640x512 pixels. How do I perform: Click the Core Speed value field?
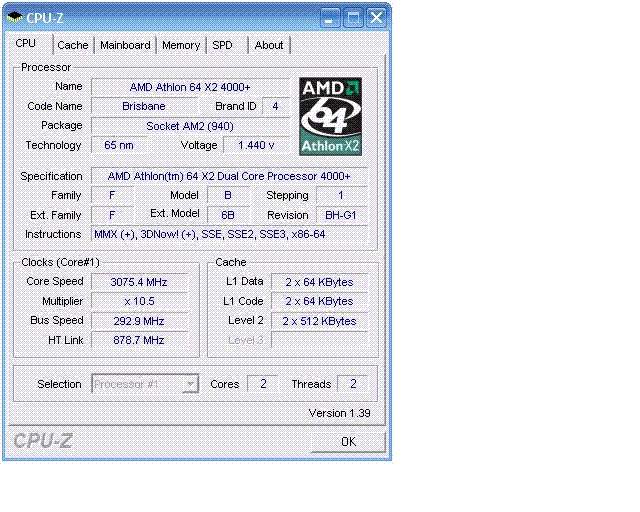(139, 282)
